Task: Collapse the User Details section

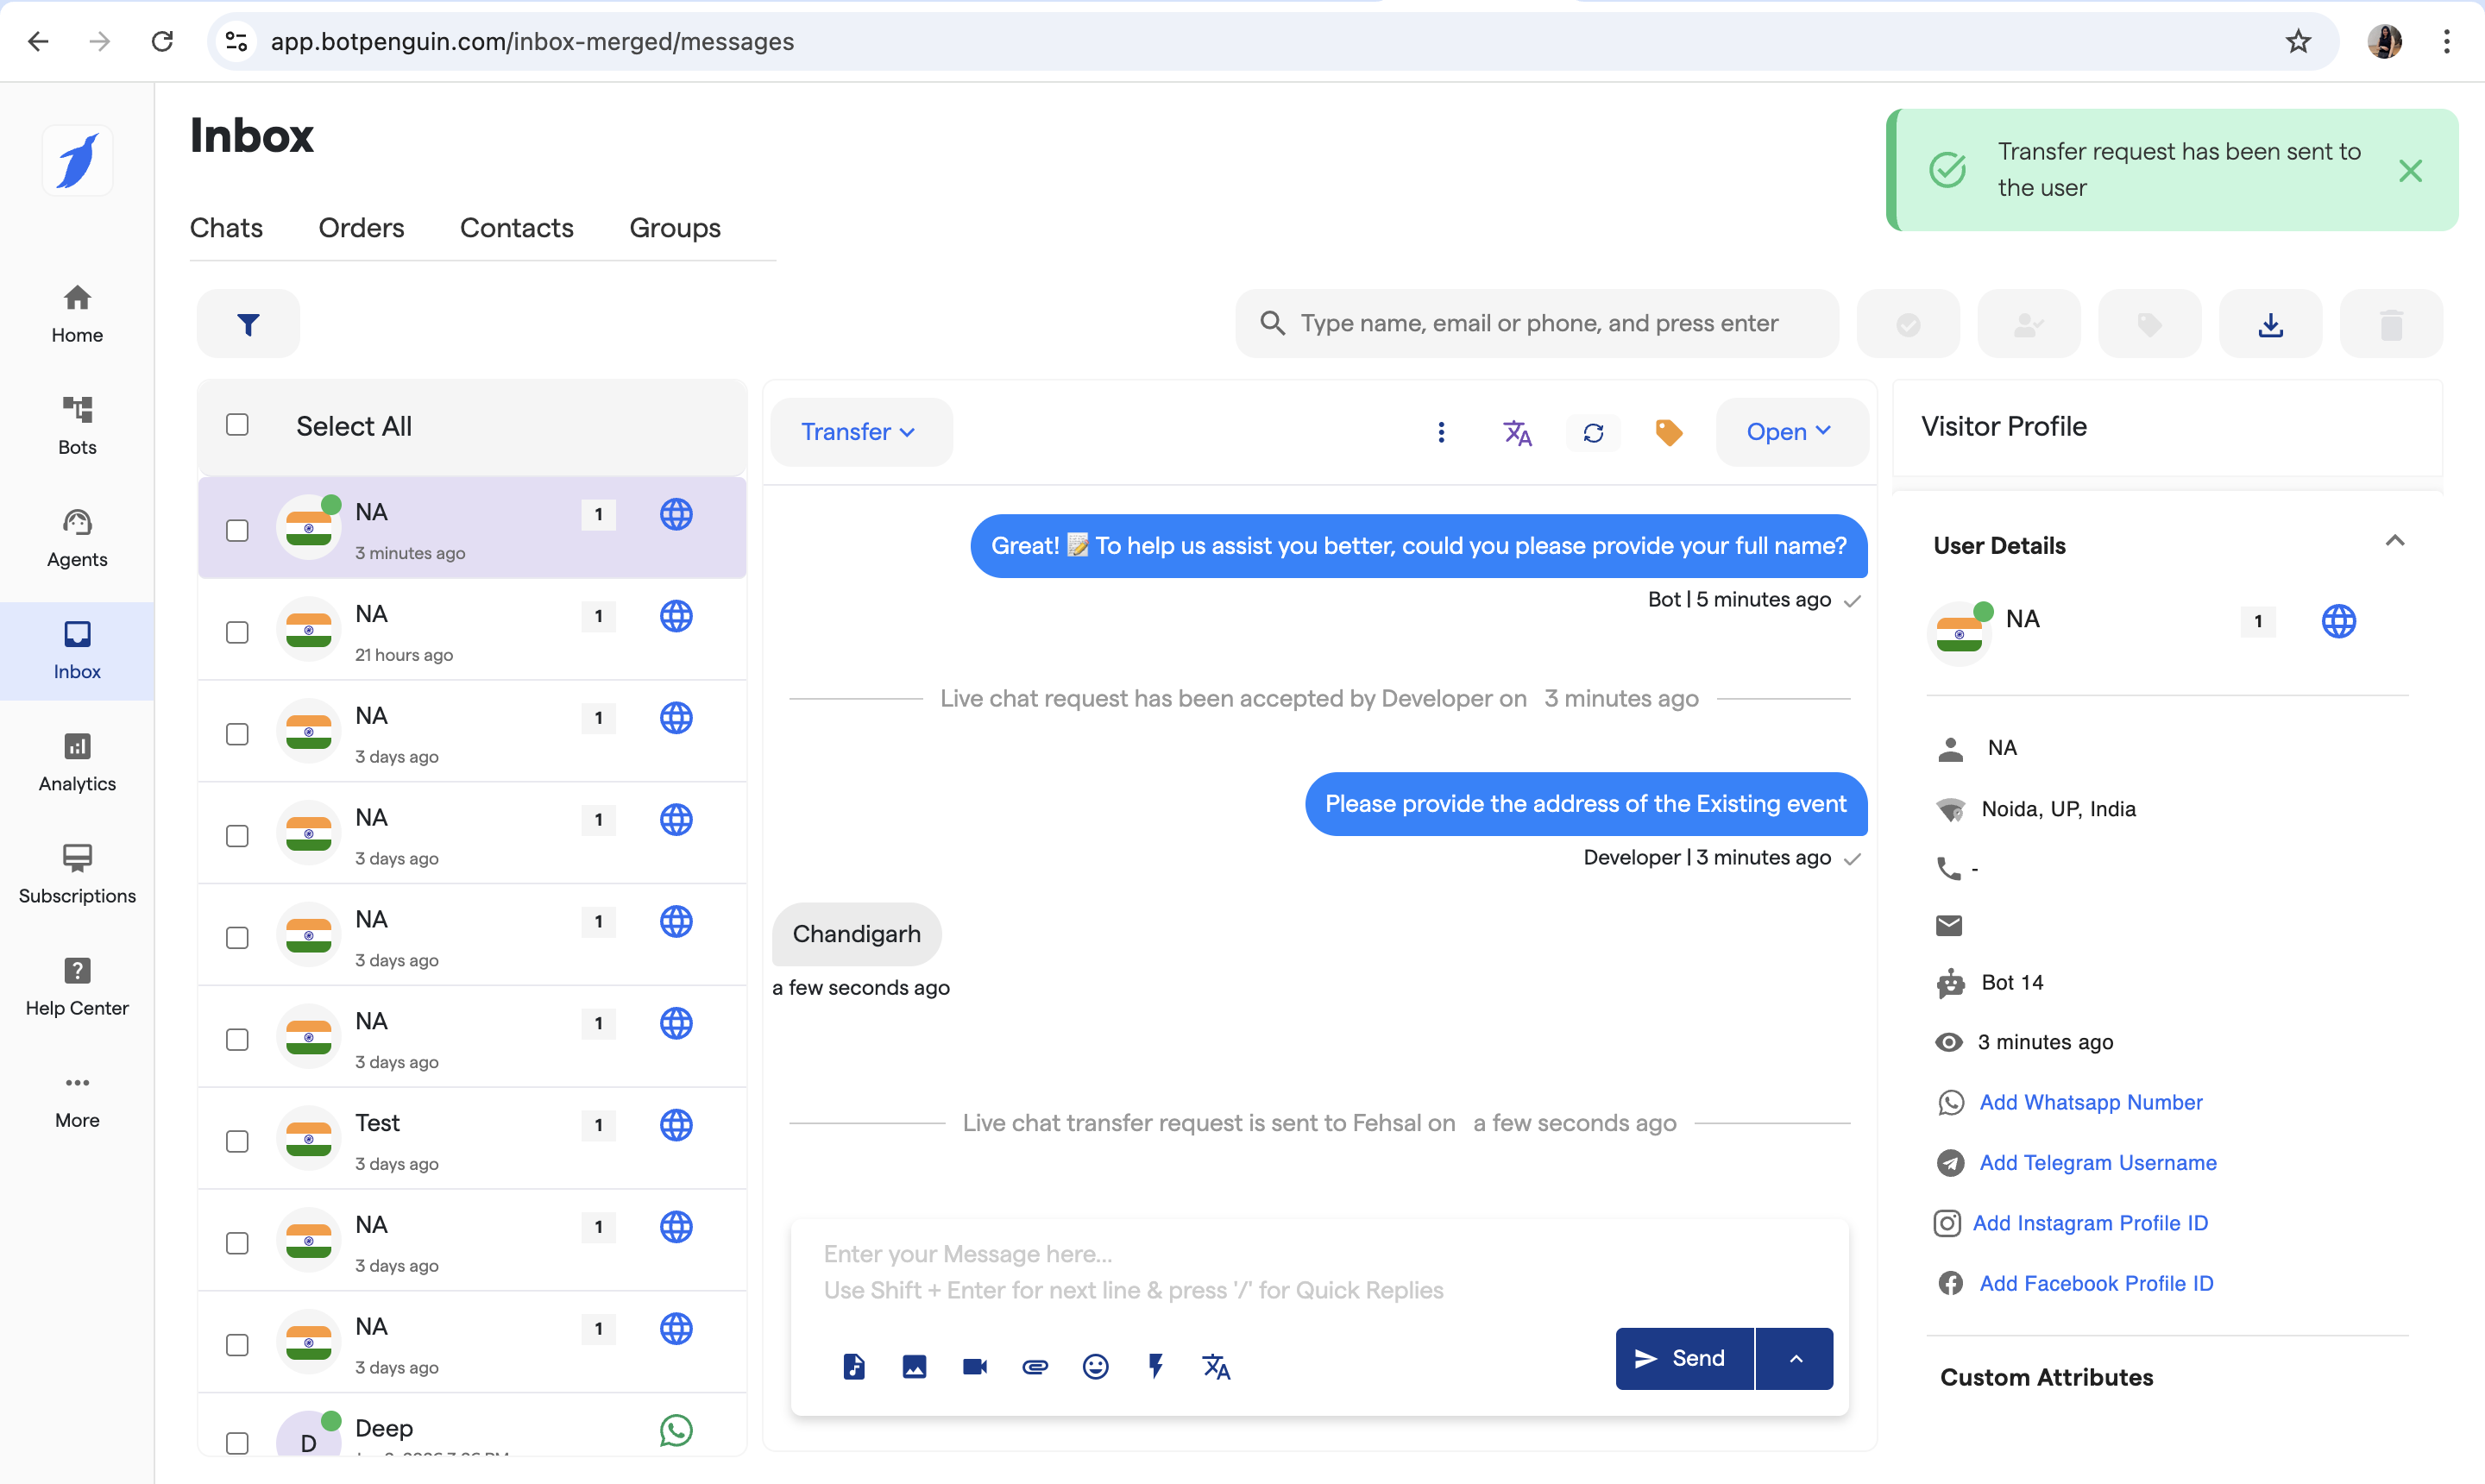Action: pos(2394,542)
